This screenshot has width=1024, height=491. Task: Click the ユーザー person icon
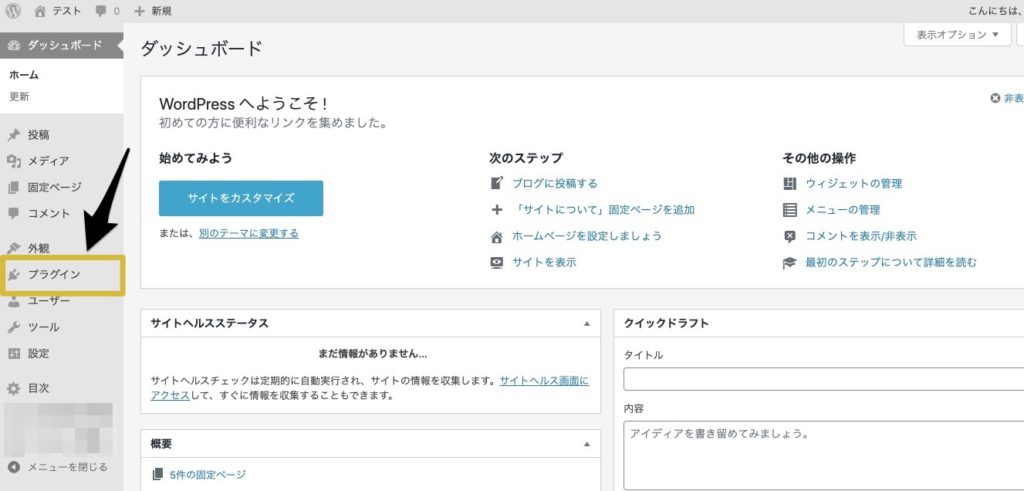click(x=14, y=301)
